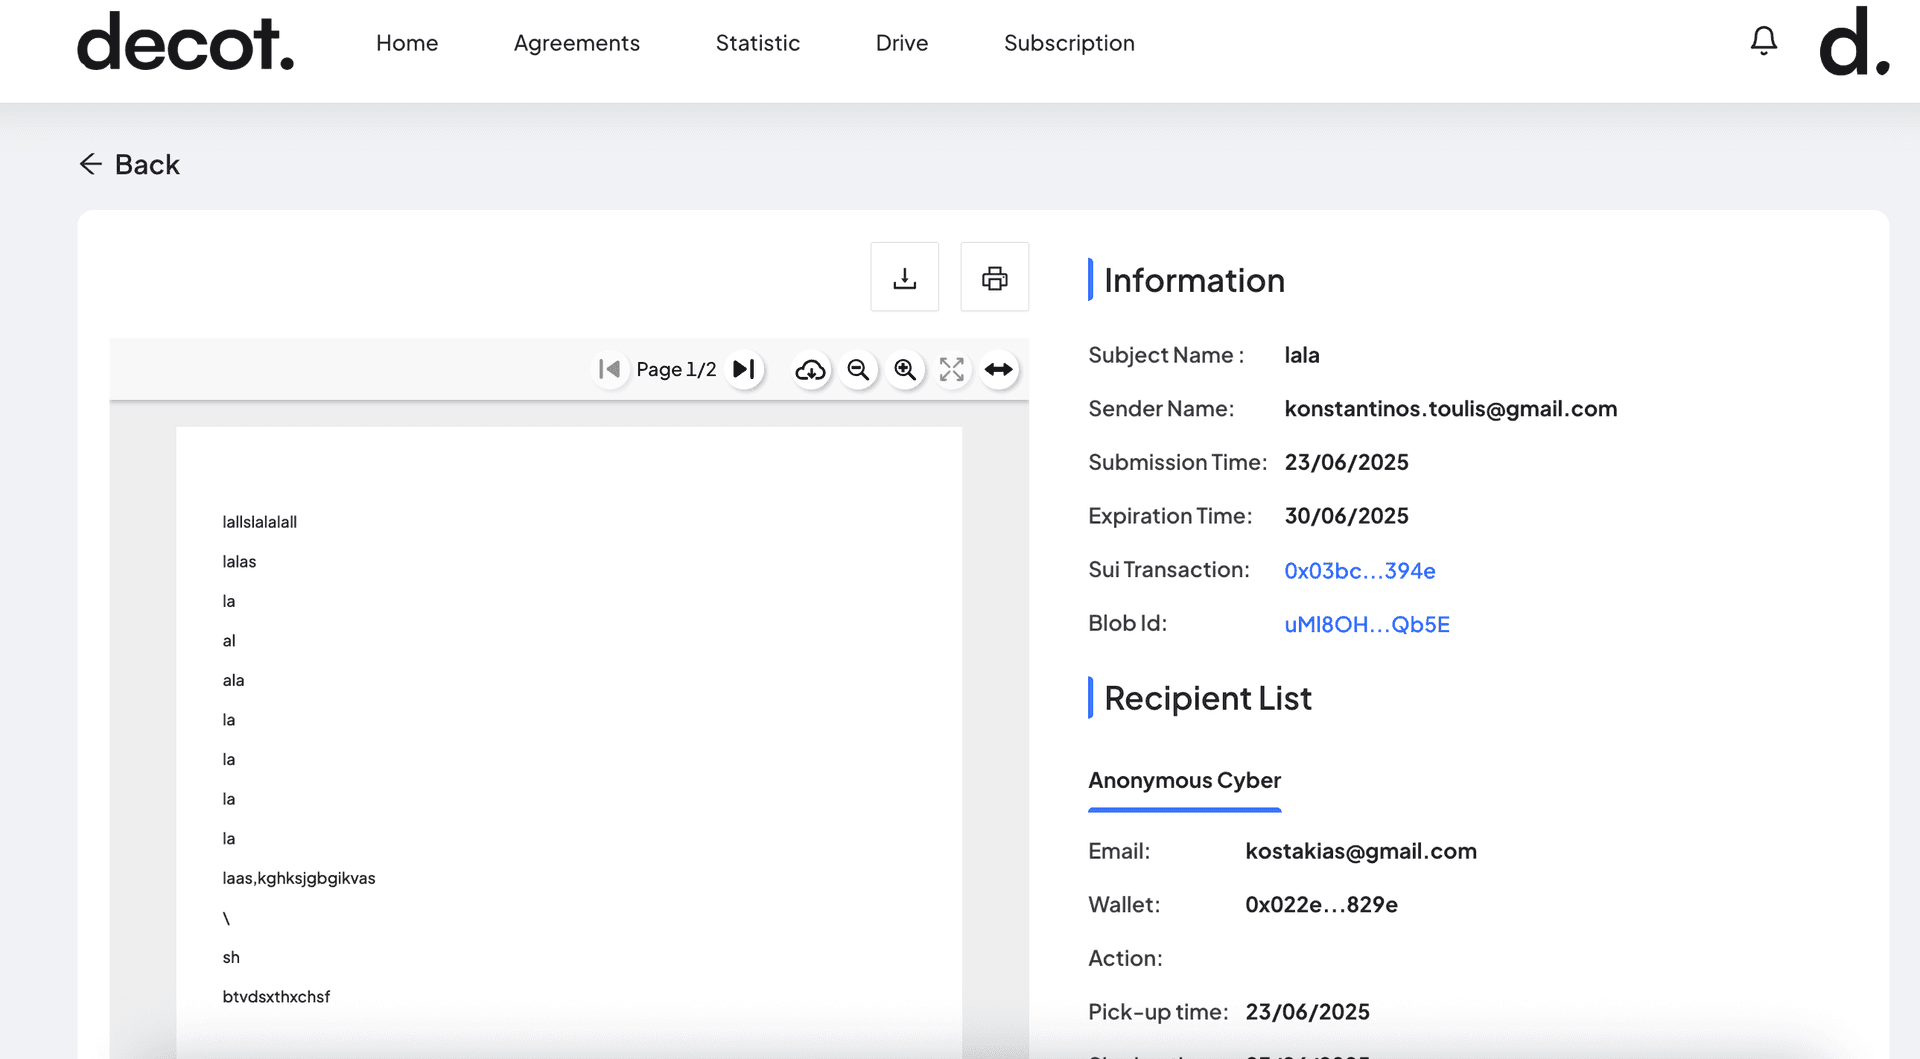Click recipient email kostakias@gmail.com
1920x1059 pixels.
[1361, 852]
